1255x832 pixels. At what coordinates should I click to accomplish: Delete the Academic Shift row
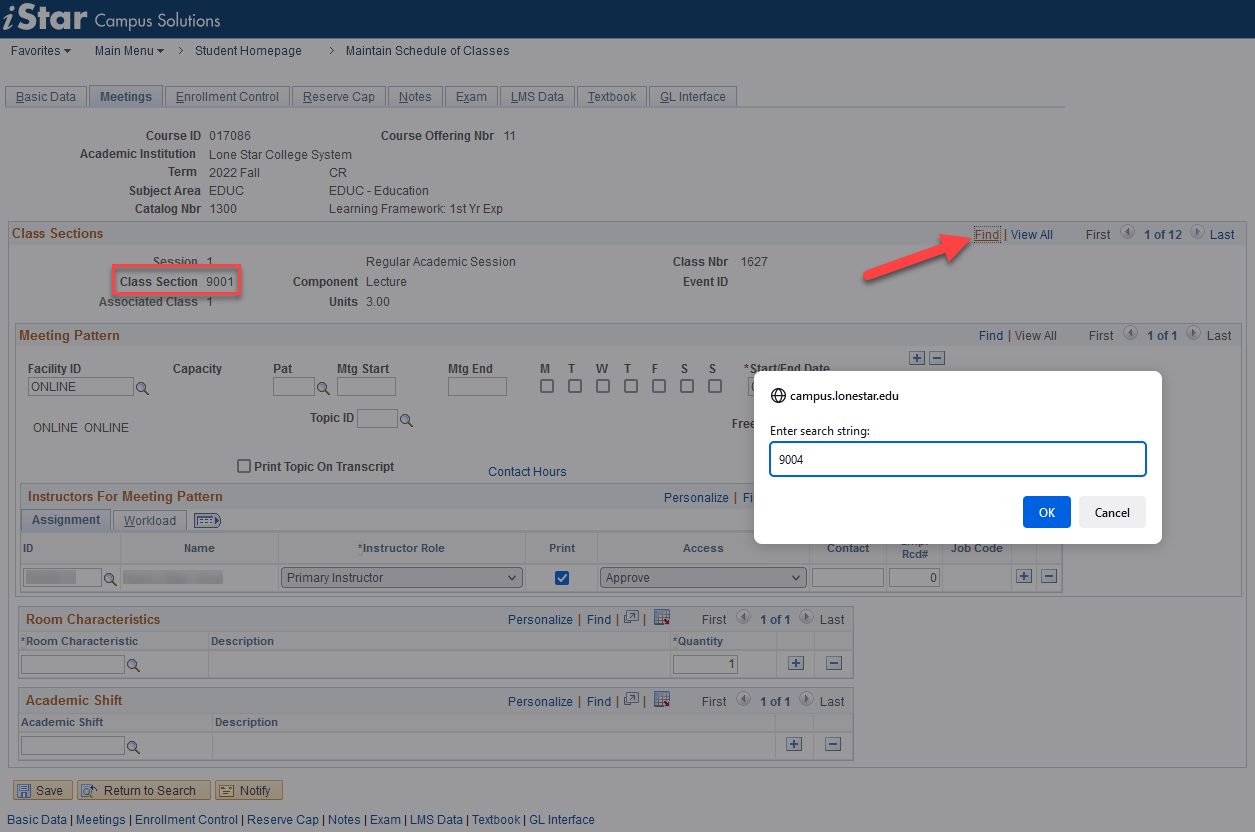pyautogui.click(x=833, y=744)
